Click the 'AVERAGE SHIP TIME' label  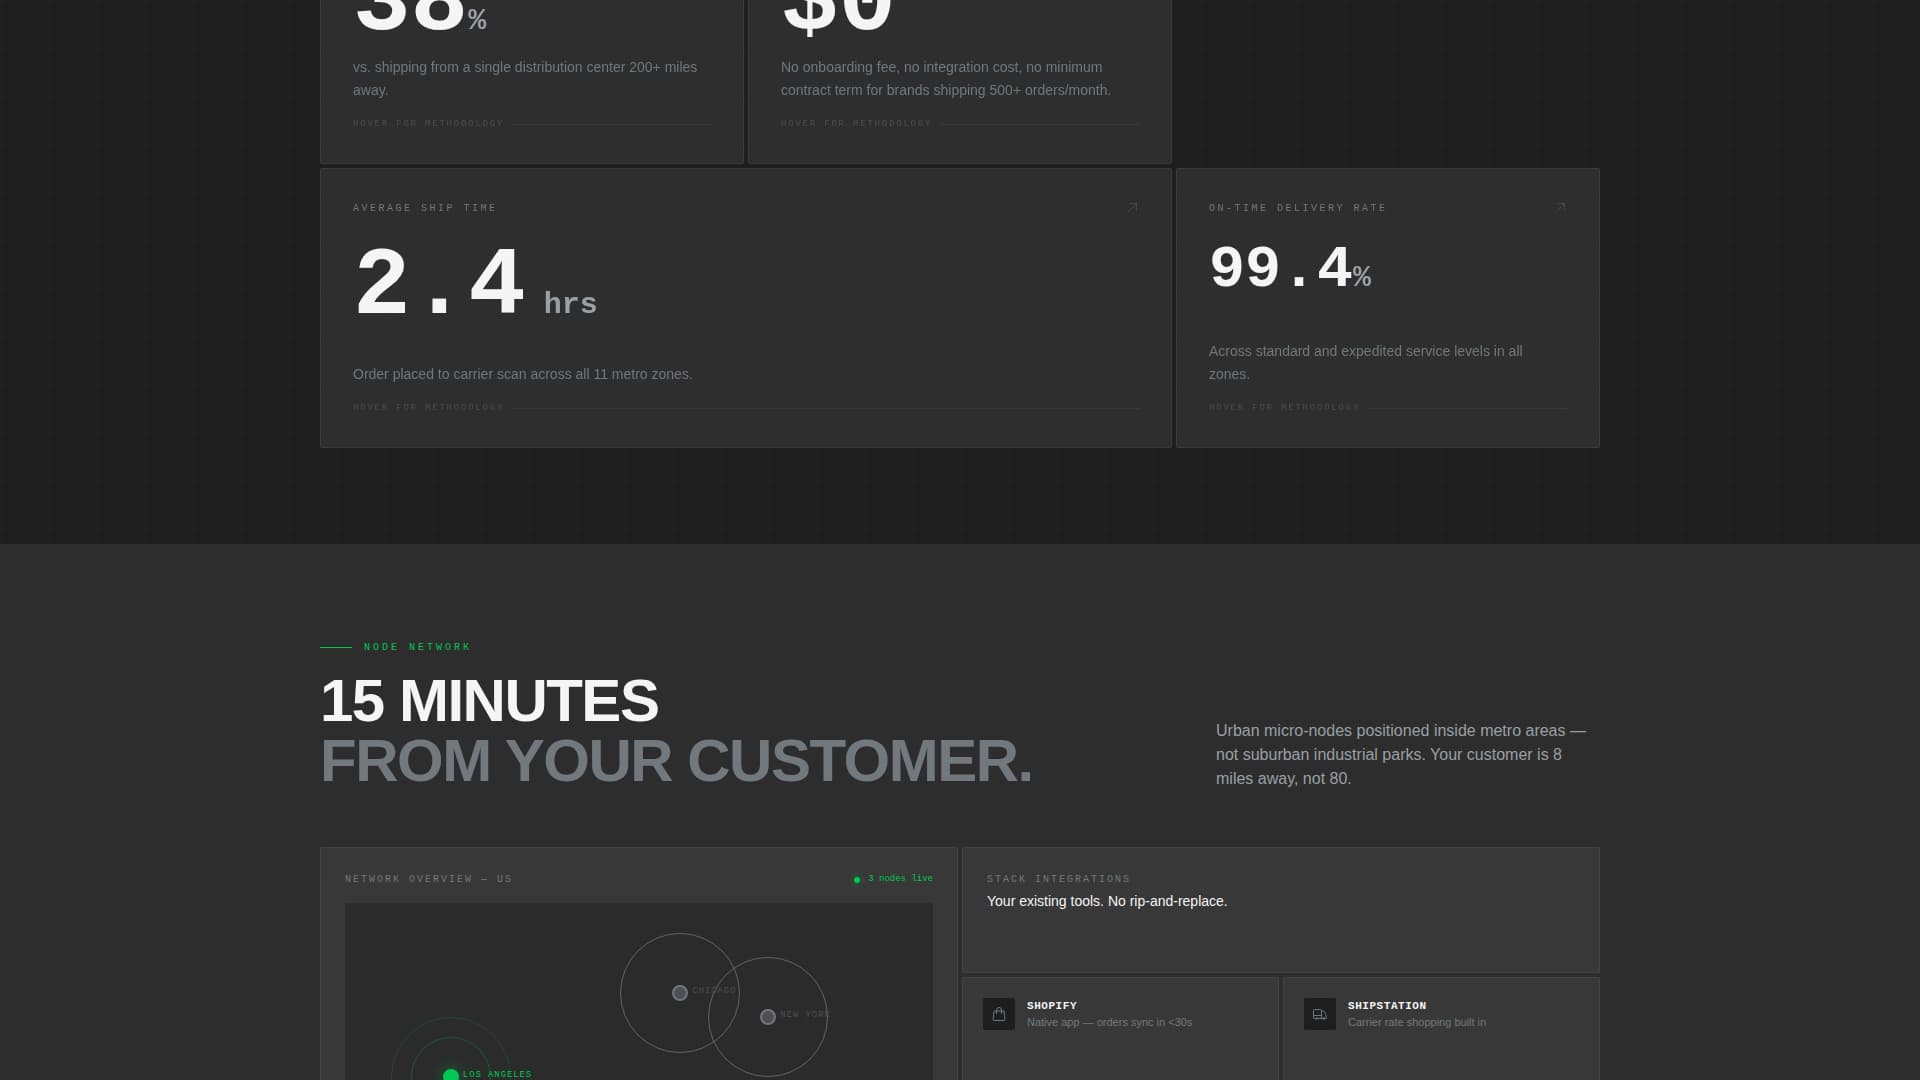tap(425, 208)
